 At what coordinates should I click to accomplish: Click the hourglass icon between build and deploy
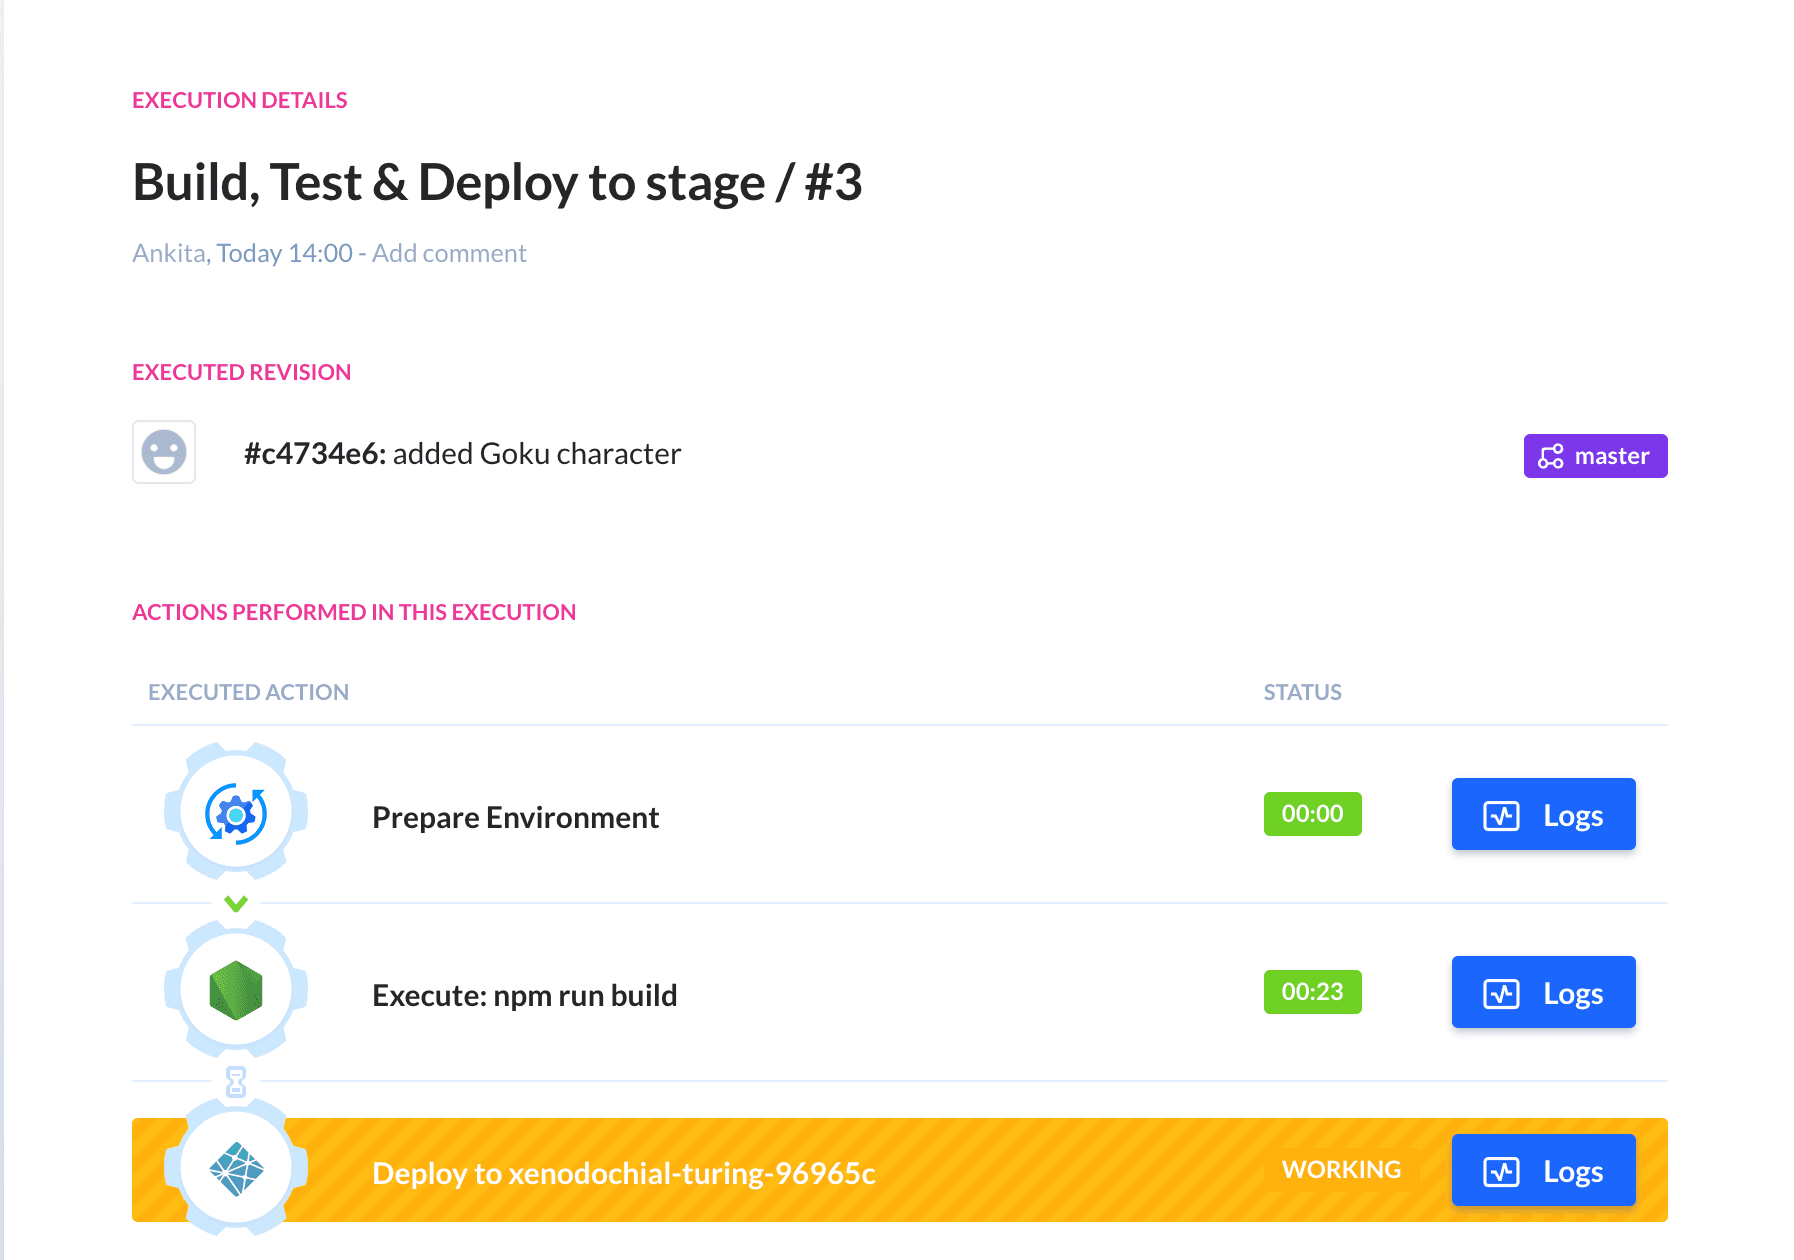click(234, 1082)
